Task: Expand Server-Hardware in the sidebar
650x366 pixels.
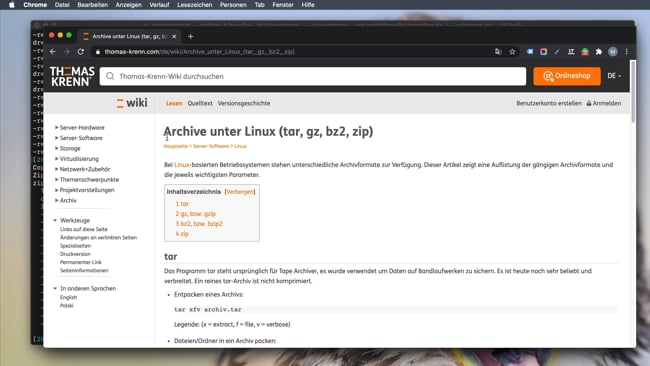Action: click(x=82, y=128)
